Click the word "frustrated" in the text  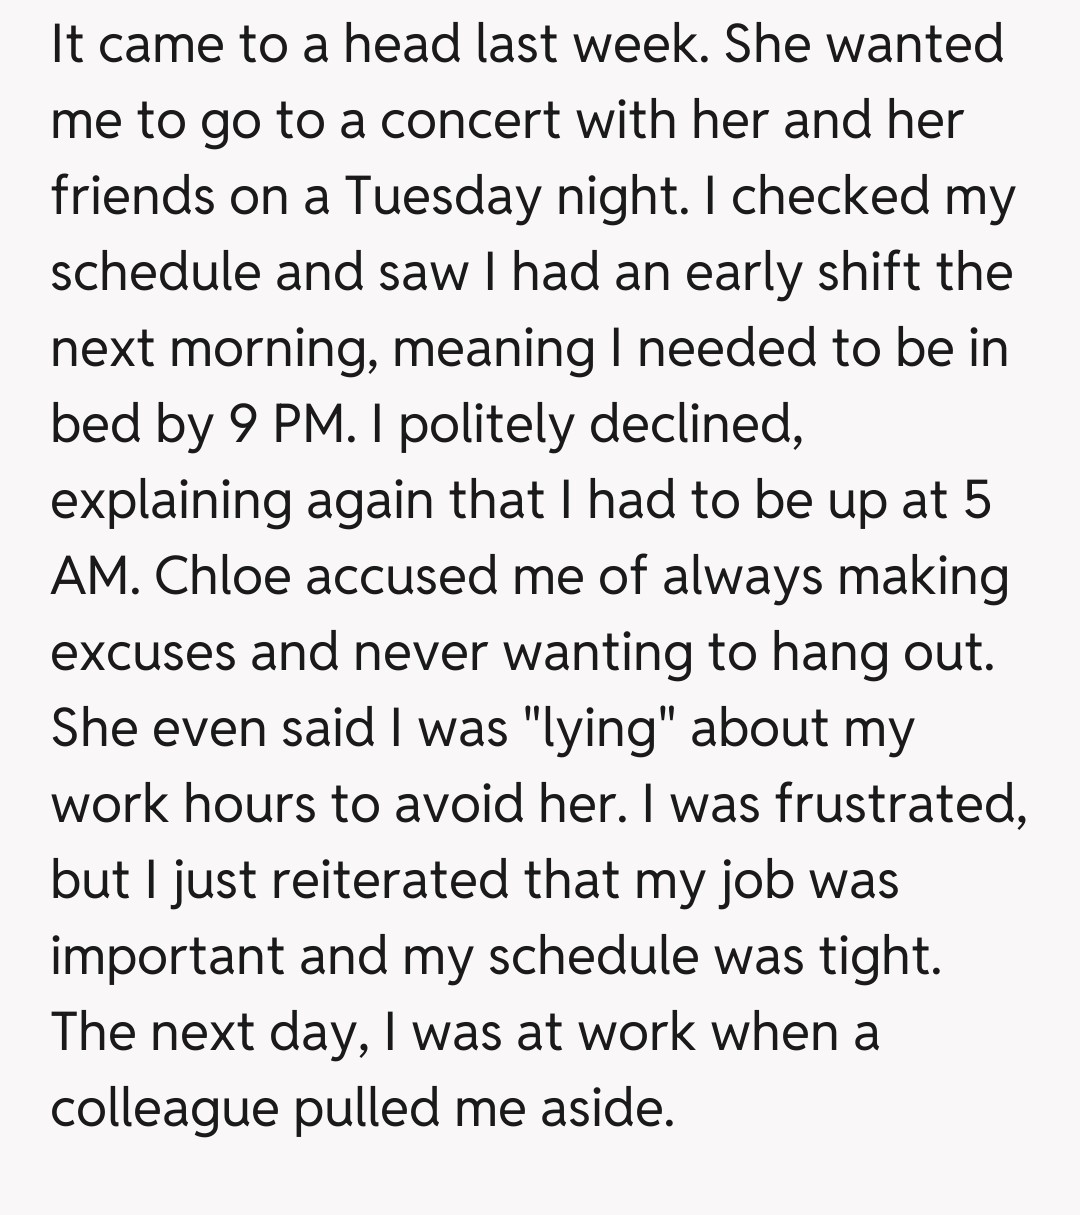click(x=895, y=804)
